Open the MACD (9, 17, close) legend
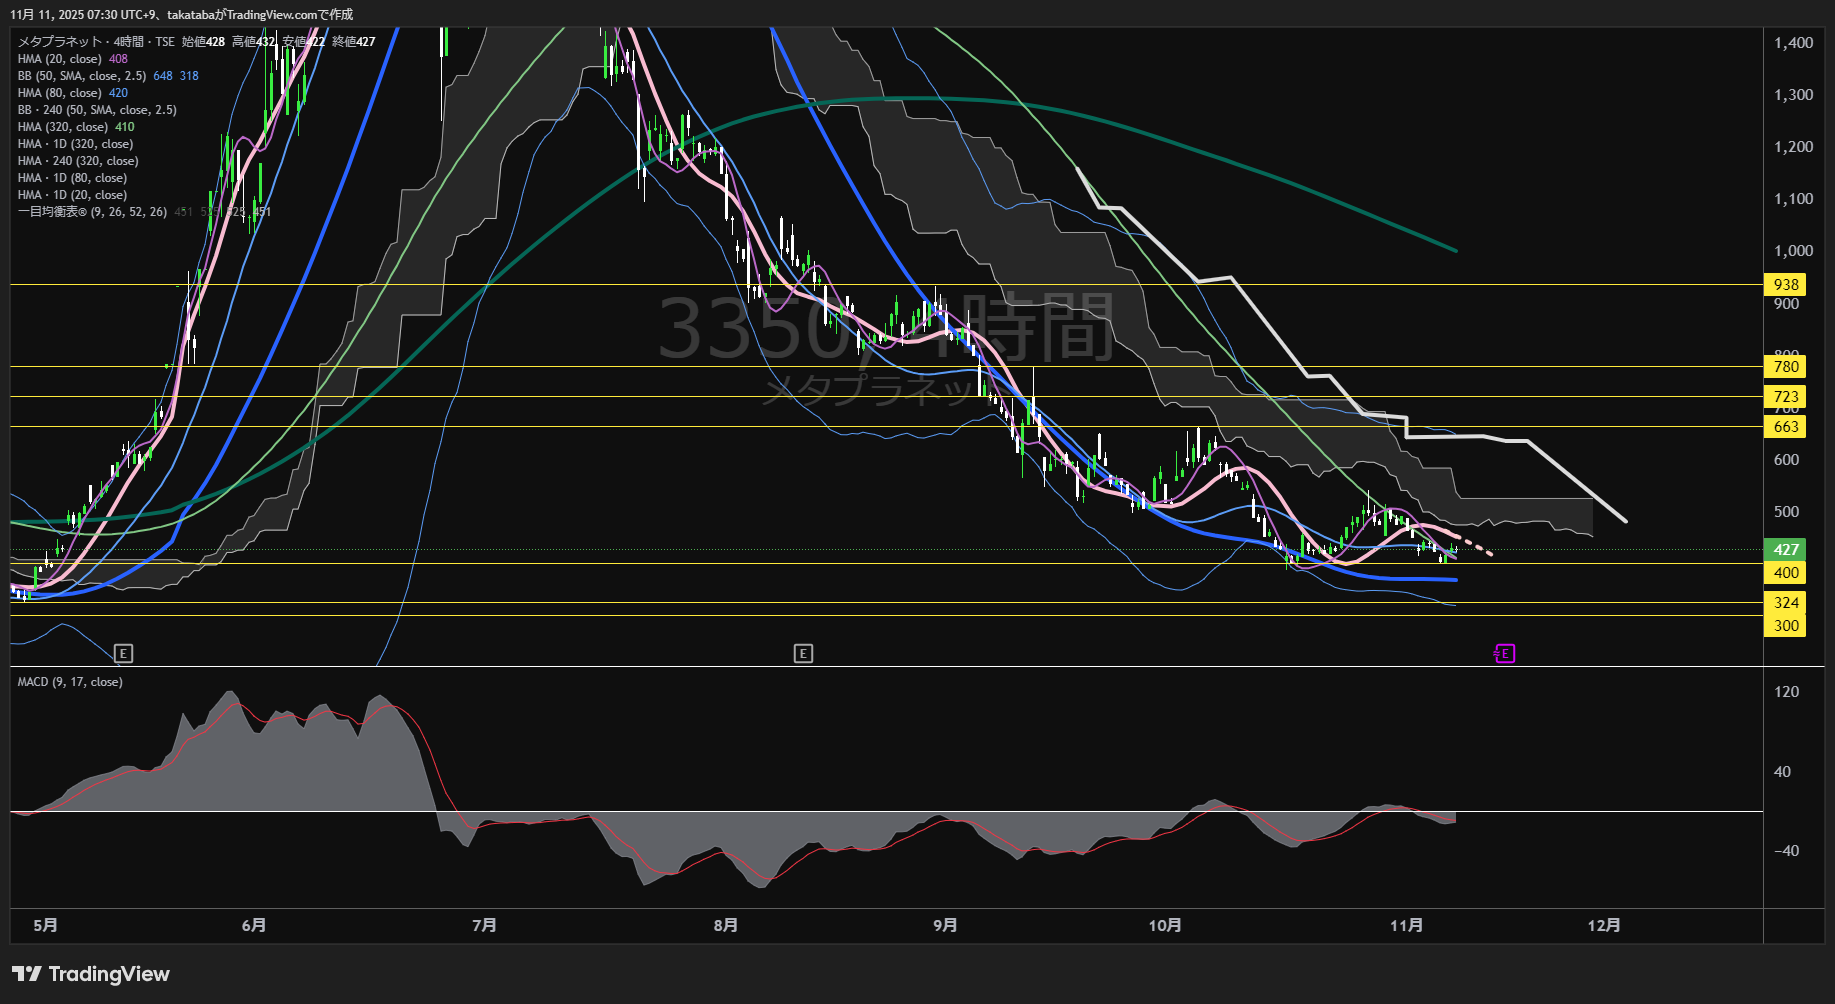This screenshot has width=1835, height=1004. tap(70, 682)
